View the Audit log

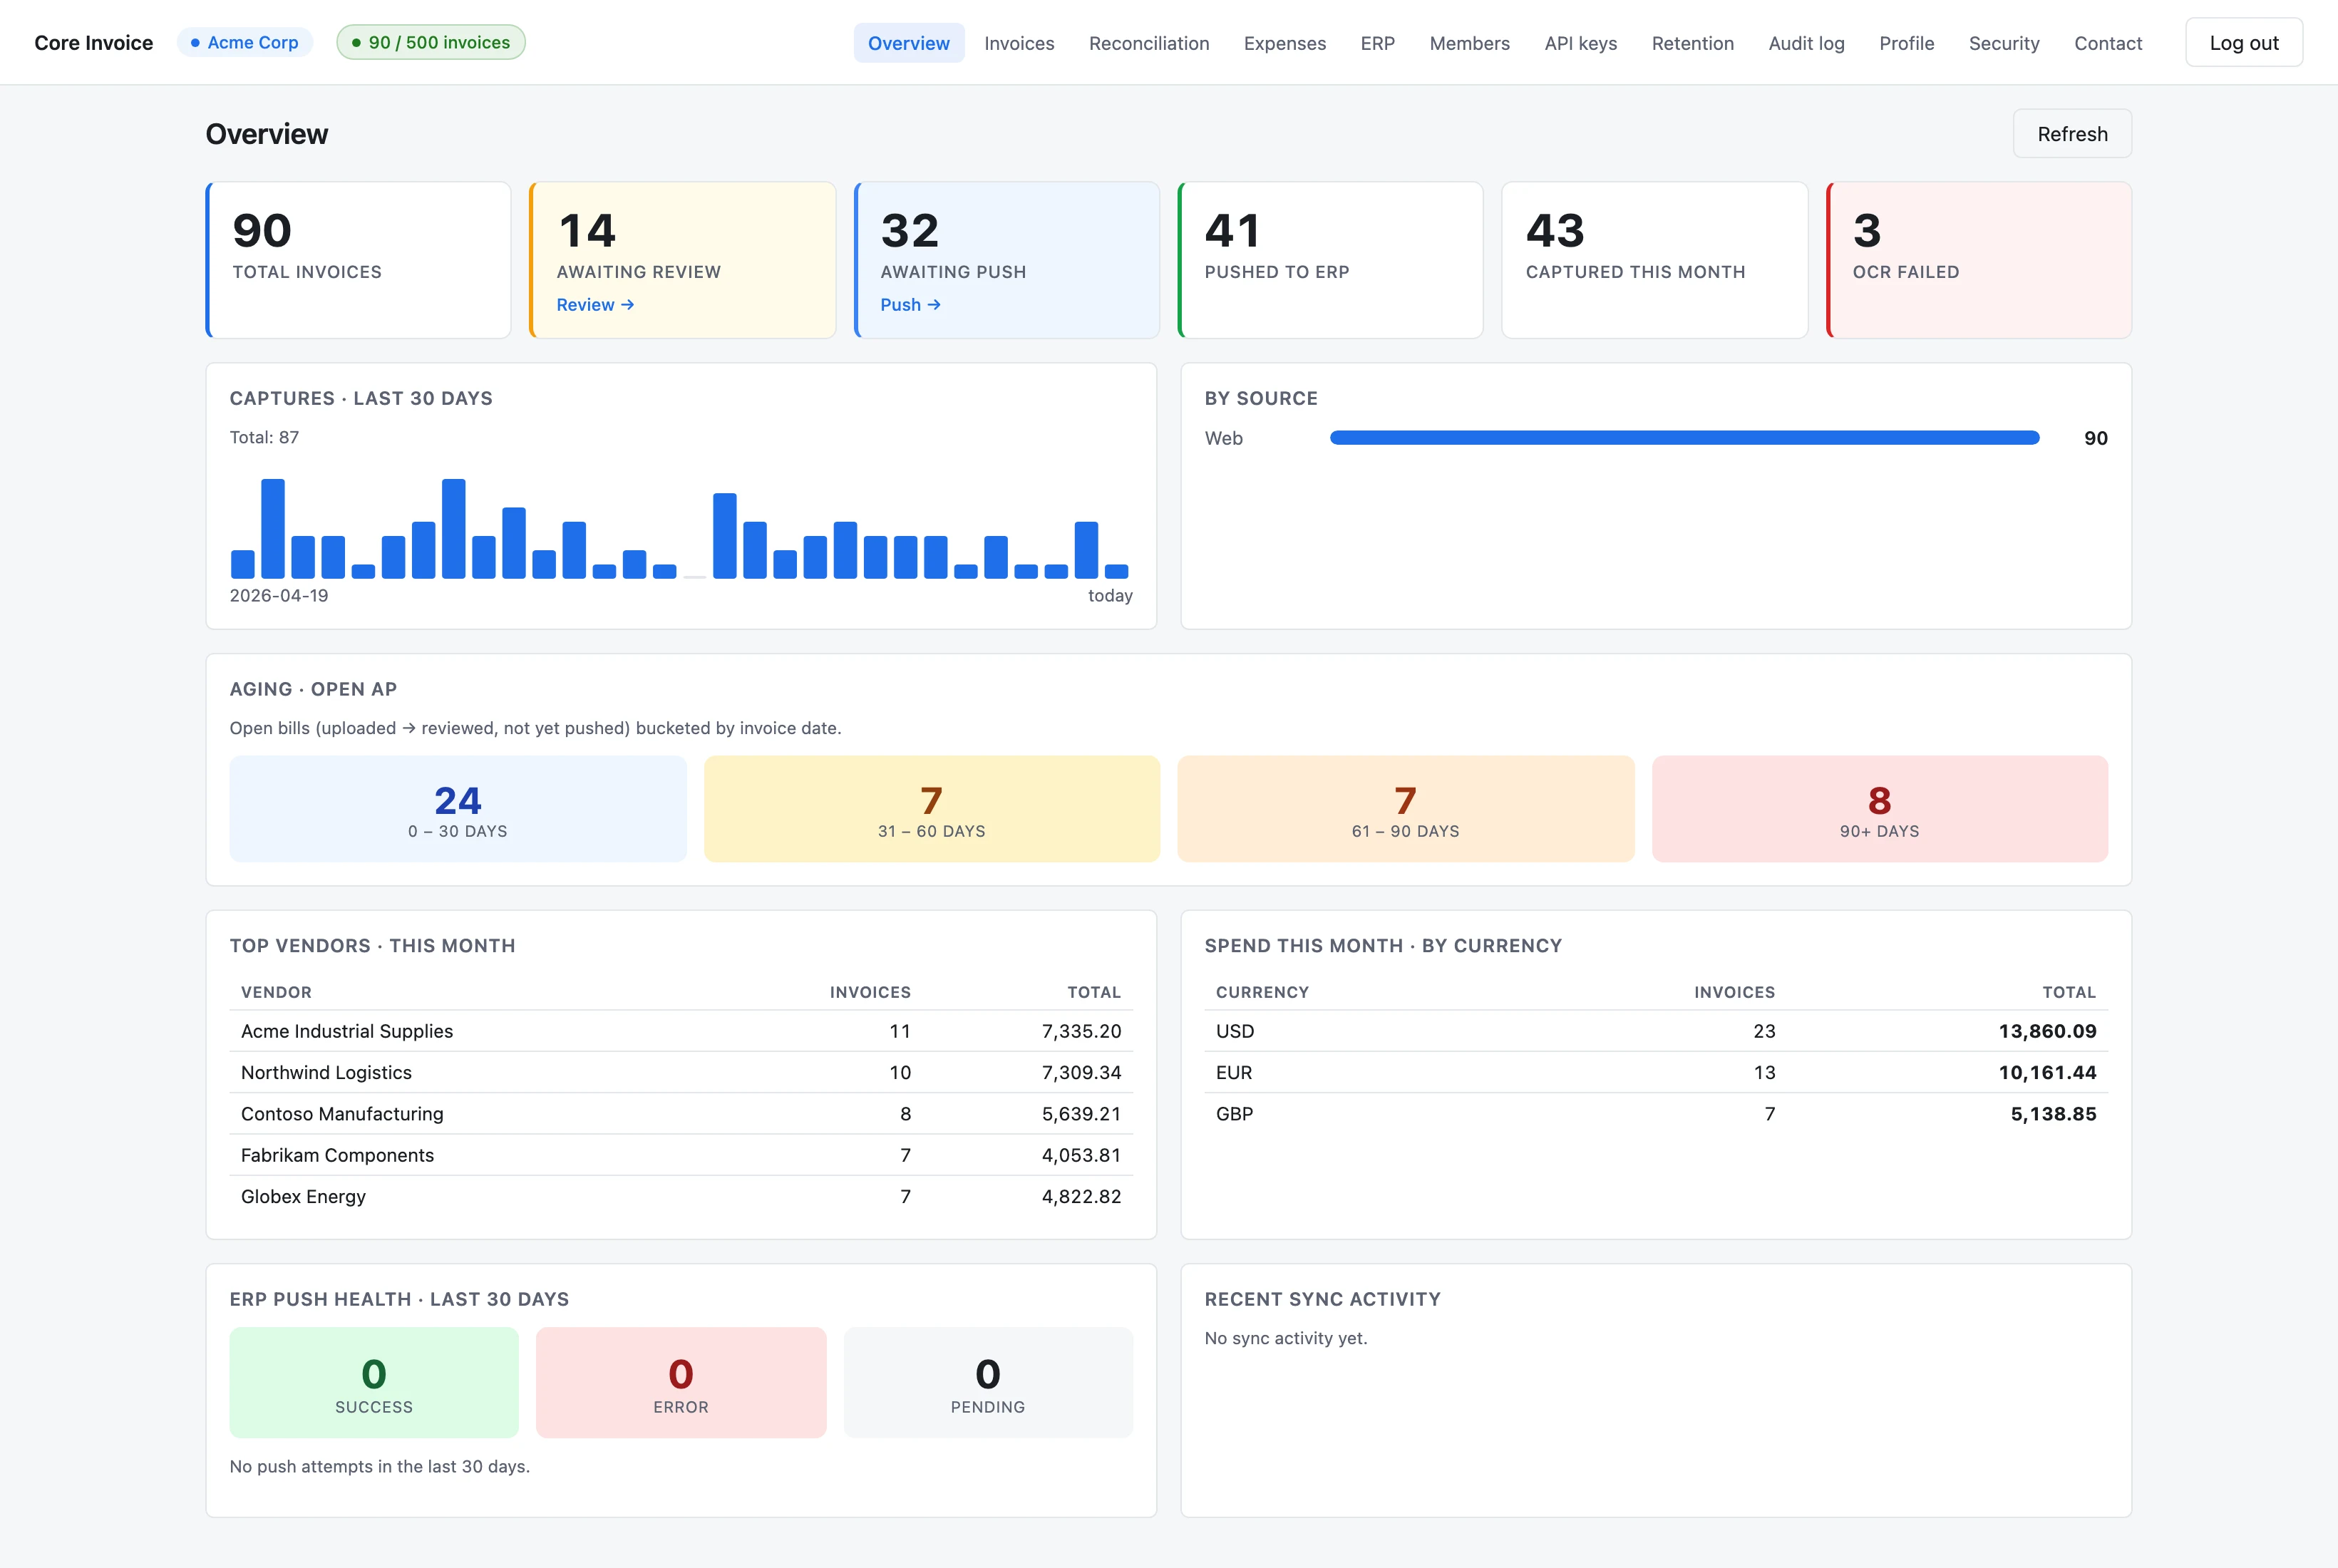click(1806, 43)
